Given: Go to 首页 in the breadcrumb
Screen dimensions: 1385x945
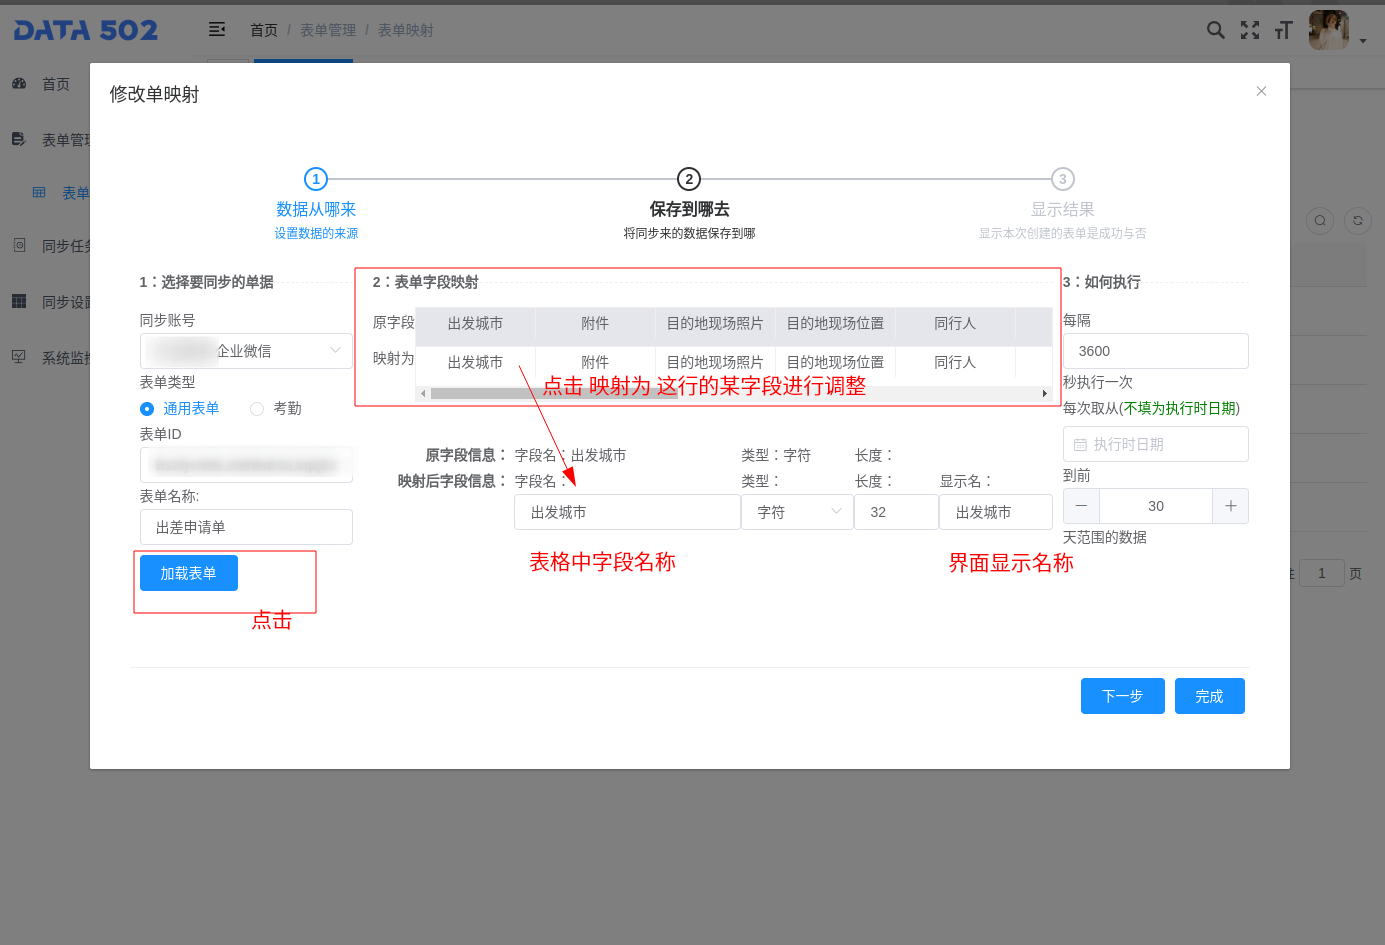Looking at the screenshot, I should pyautogui.click(x=264, y=30).
